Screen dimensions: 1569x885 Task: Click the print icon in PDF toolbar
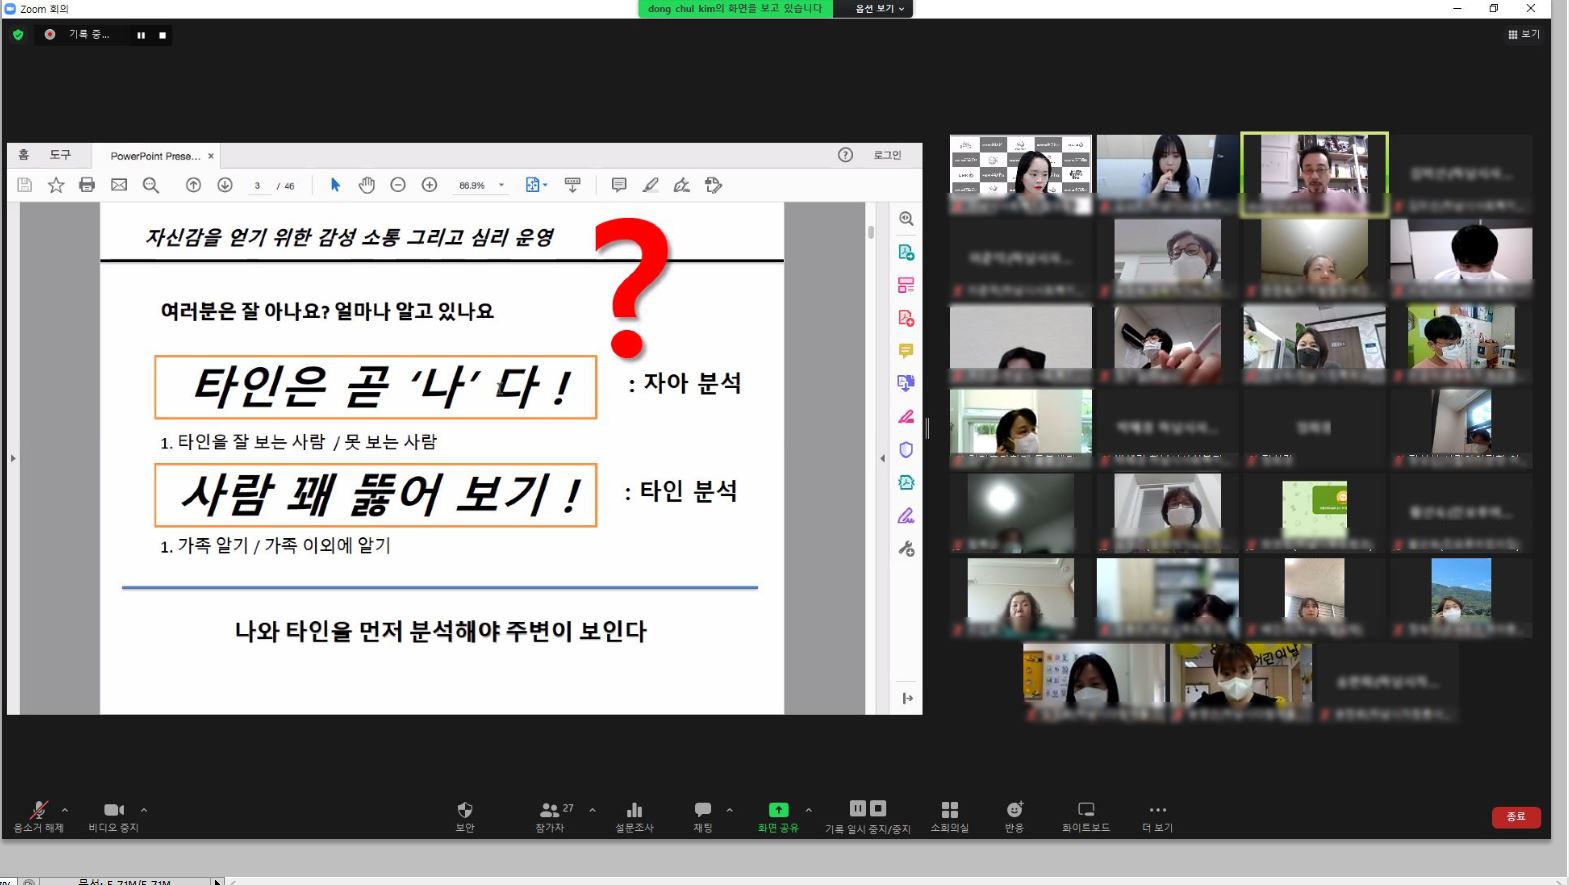click(87, 185)
